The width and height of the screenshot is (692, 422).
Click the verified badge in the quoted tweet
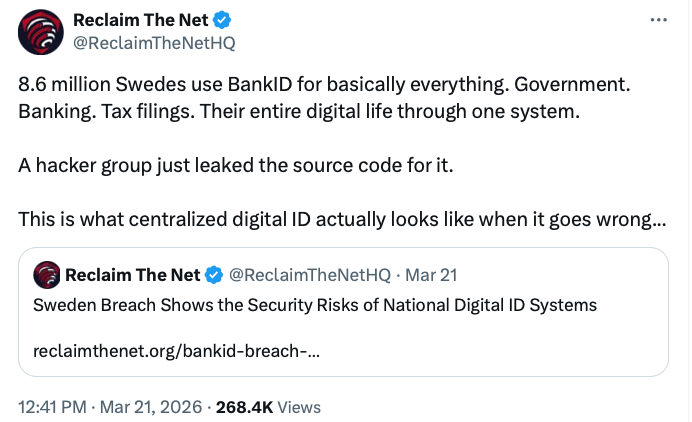[x=214, y=275]
